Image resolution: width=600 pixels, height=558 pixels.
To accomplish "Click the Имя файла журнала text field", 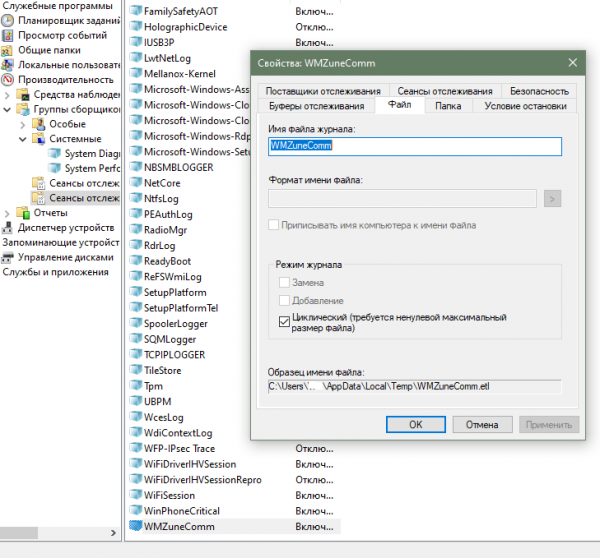I will [x=414, y=146].
